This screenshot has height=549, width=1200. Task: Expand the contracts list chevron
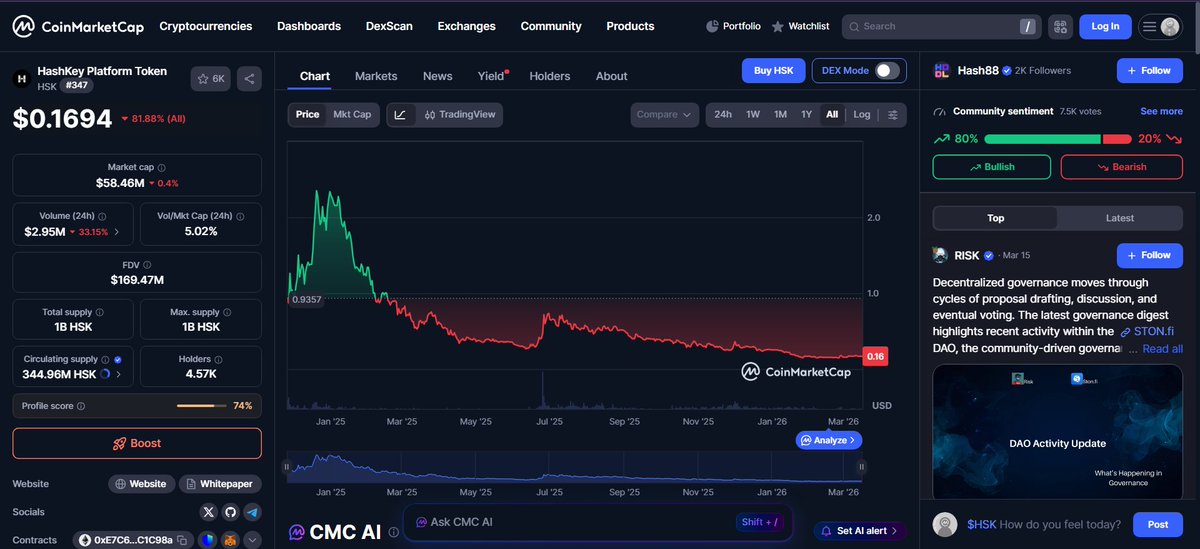[x=252, y=540]
